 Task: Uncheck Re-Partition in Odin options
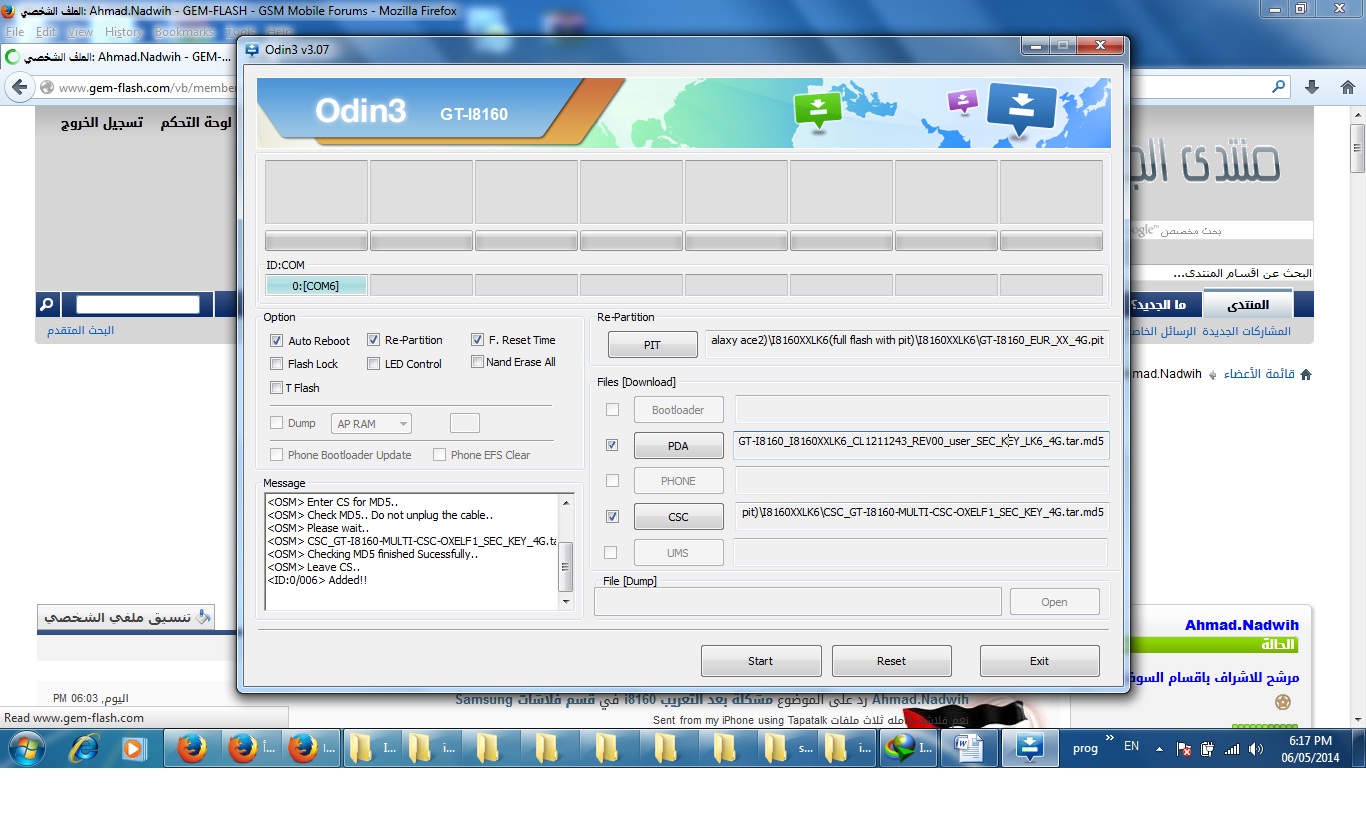[x=374, y=340]
